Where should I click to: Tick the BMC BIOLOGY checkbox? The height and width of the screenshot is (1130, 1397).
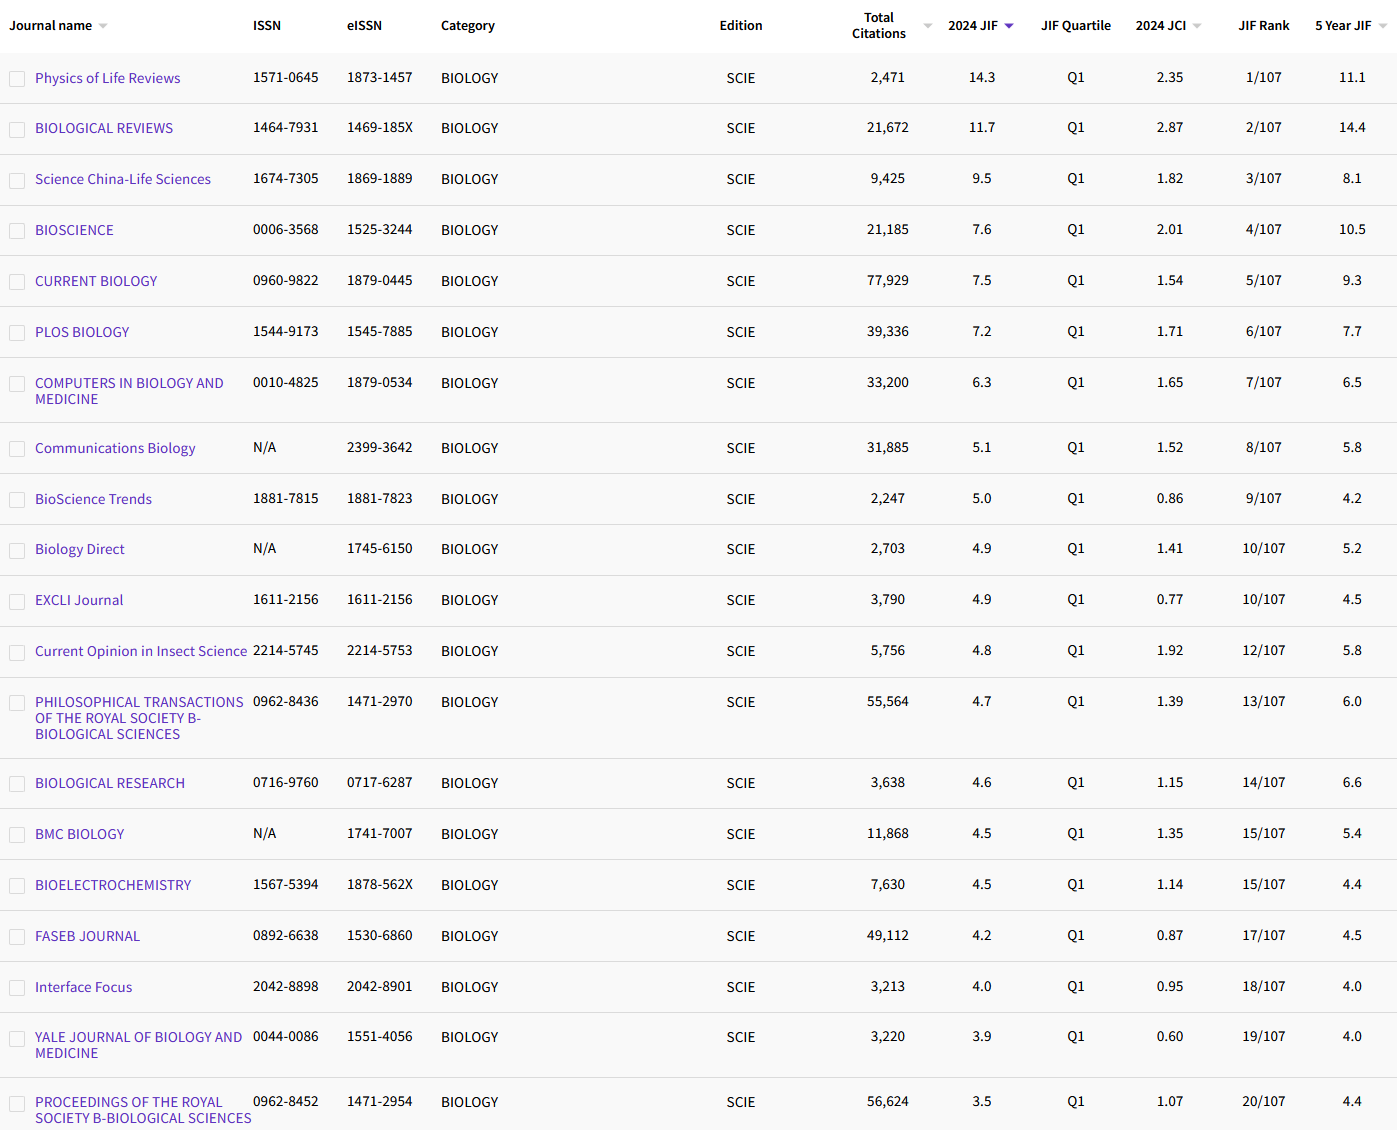(17, 835)
